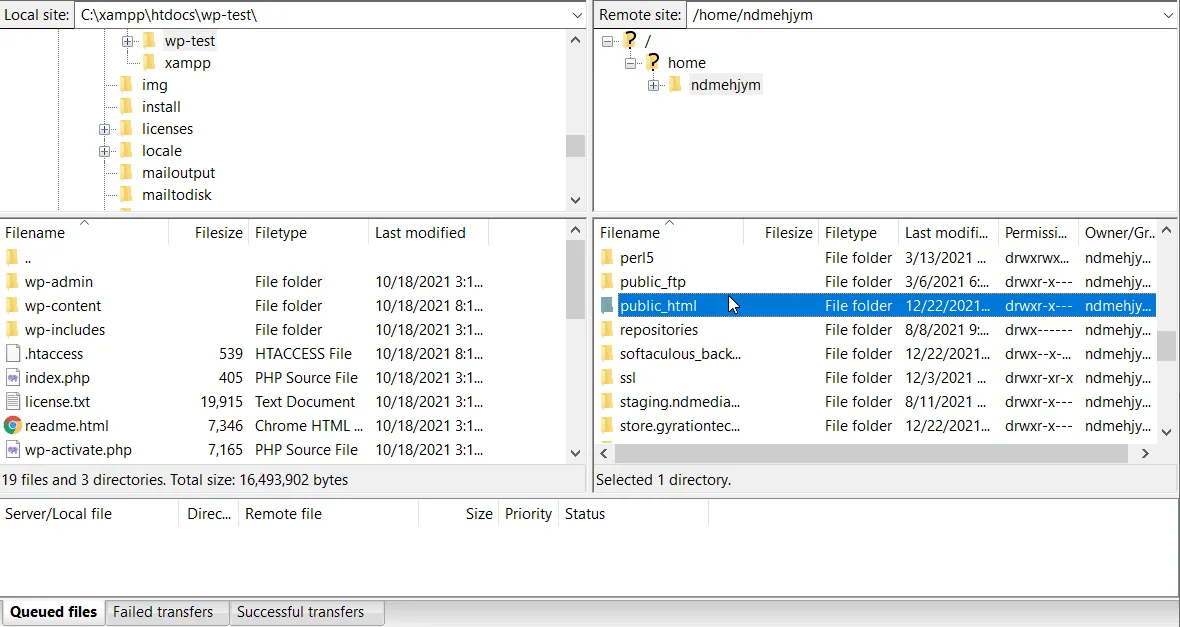This screenshot has height=627, width=1180.
Task: Click the ssl remote folder icon
Action: point(607,378)
